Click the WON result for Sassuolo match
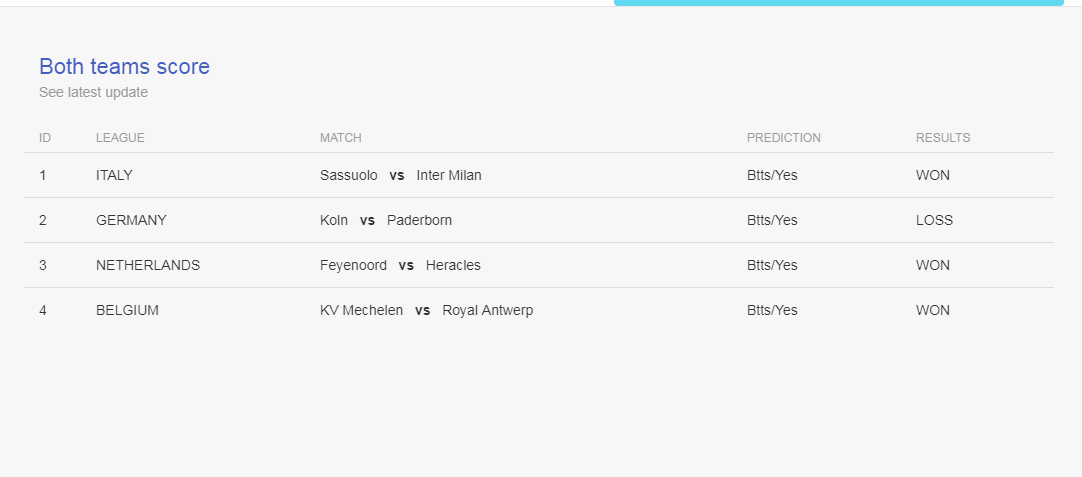The image size is (1082, 477). tap(932, 175)
